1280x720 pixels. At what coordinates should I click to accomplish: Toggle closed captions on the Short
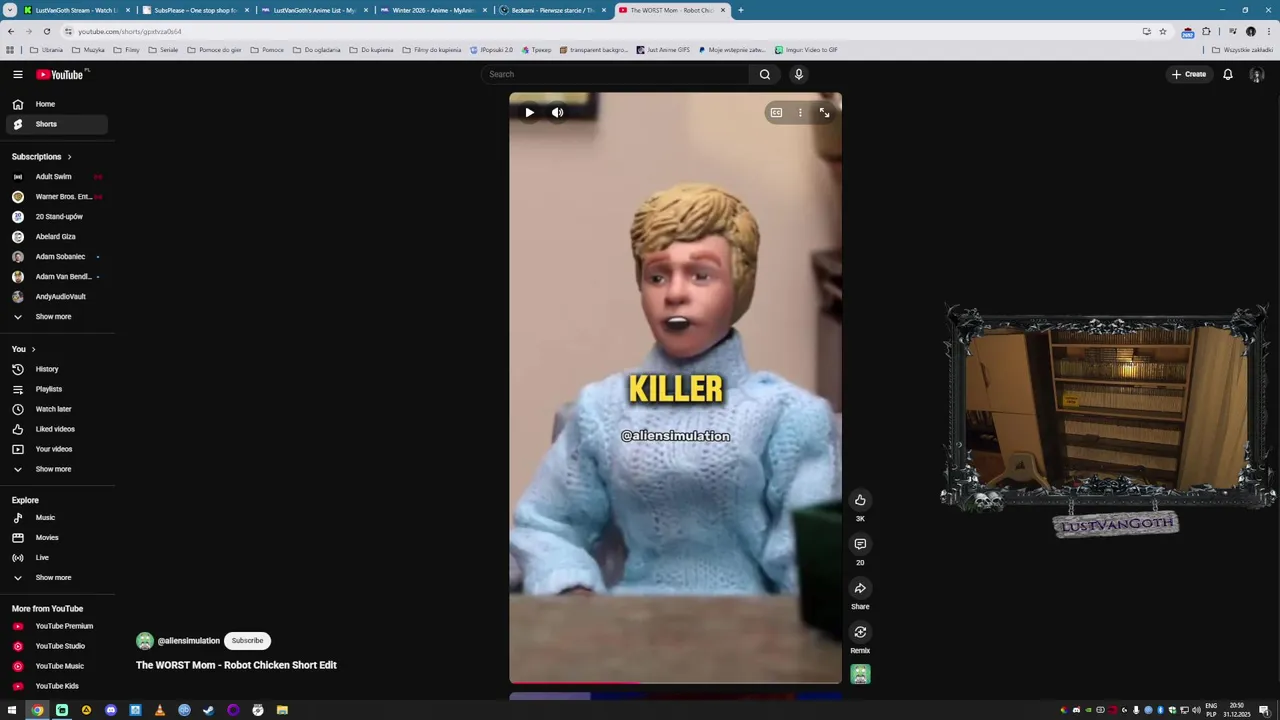pyautogui.click(x=776, y=113)
